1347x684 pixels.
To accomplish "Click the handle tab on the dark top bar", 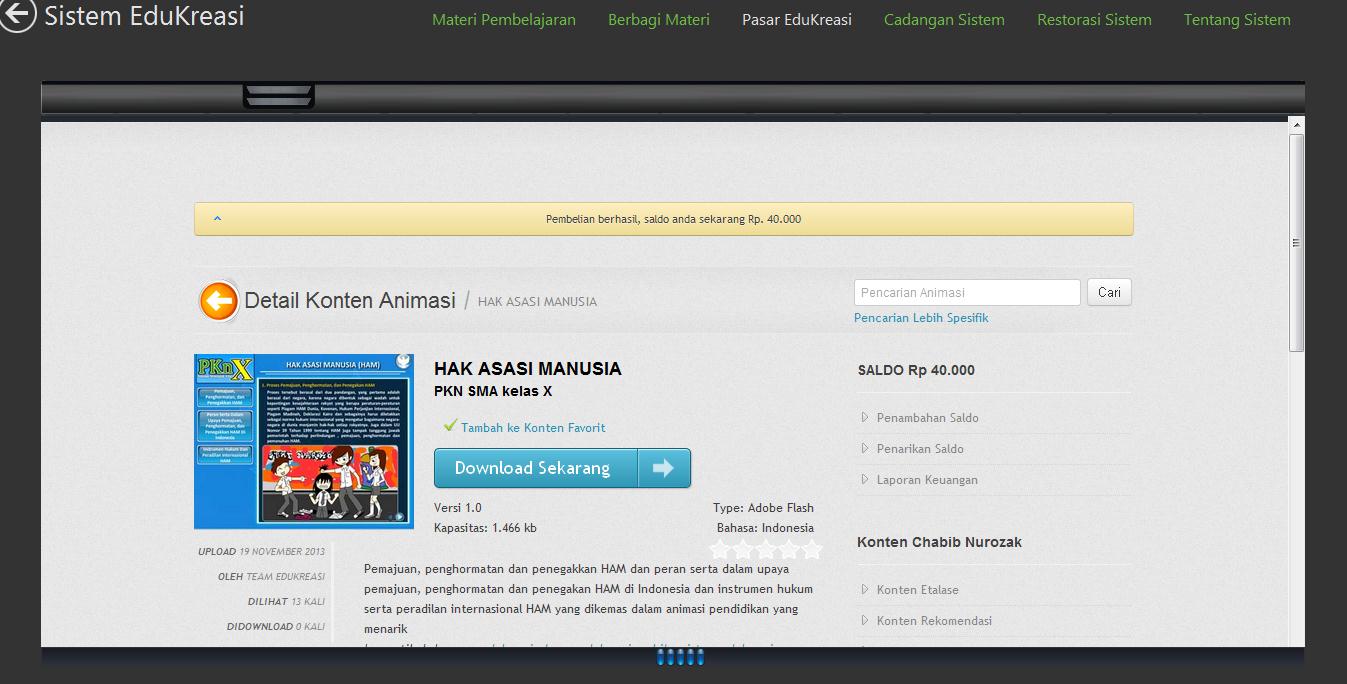I will (279, 96).
